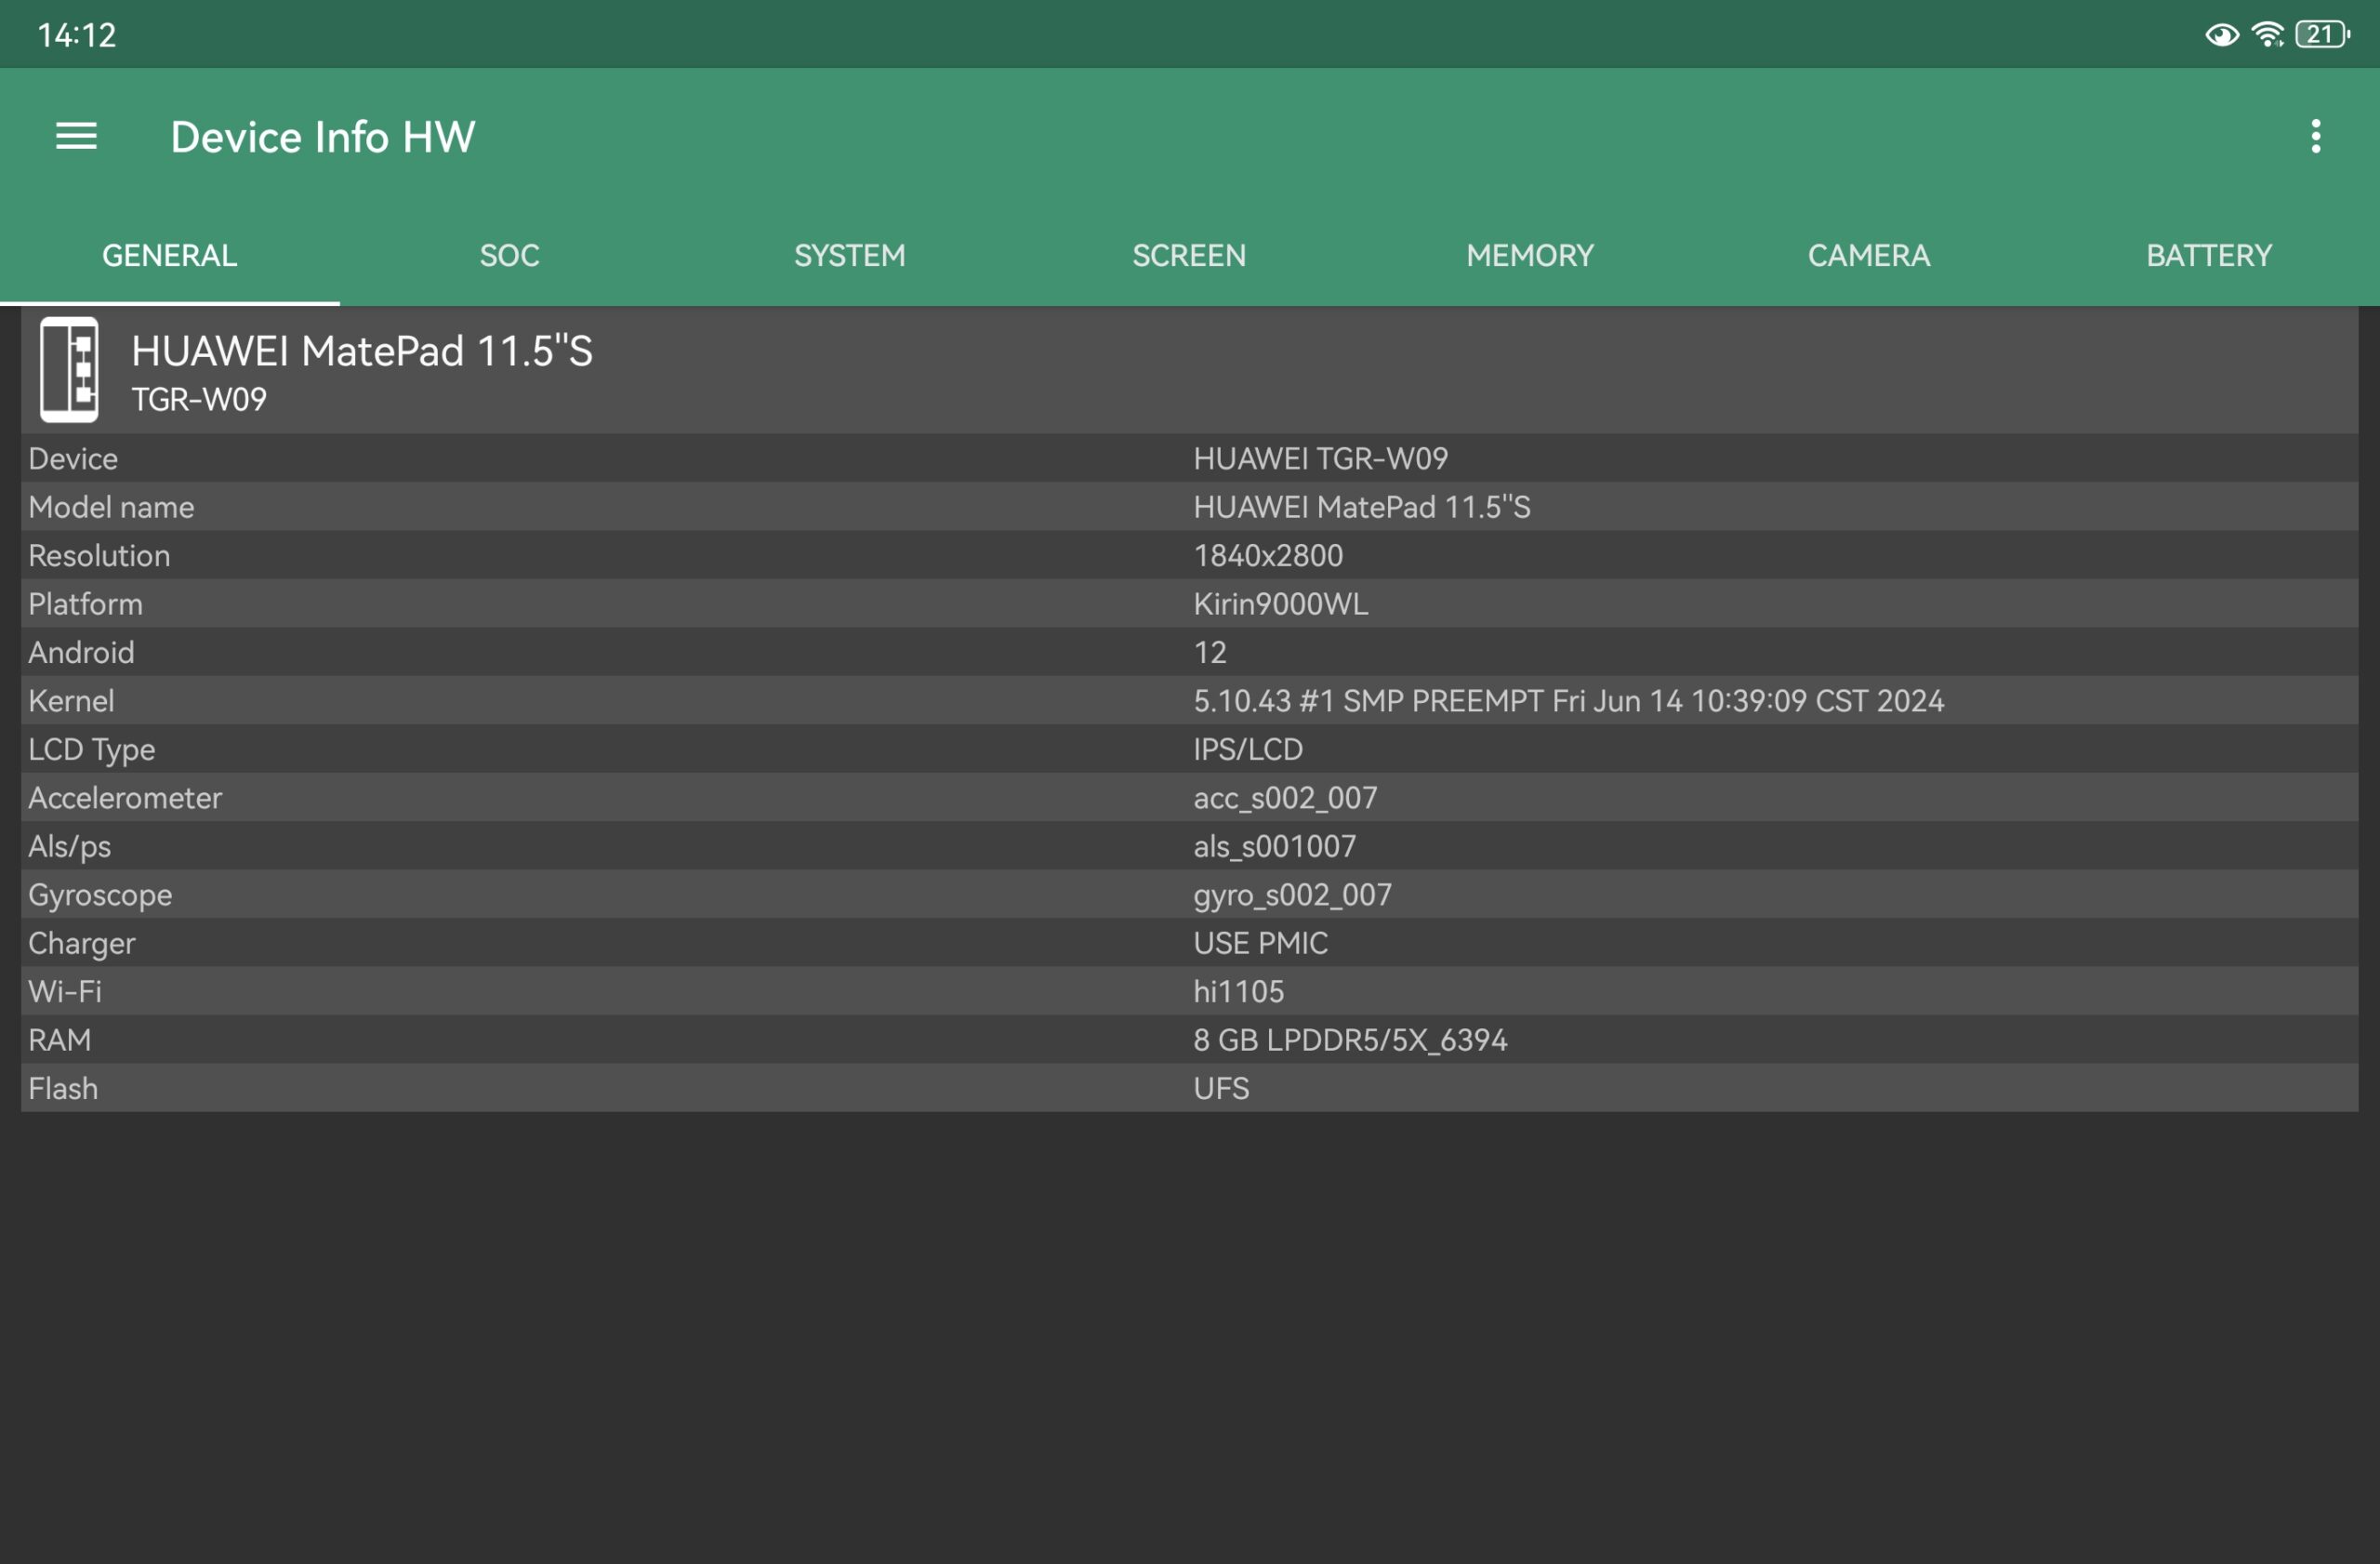
Task: Tap the acc_s002_007 value
Action: tap(1285, 798)
